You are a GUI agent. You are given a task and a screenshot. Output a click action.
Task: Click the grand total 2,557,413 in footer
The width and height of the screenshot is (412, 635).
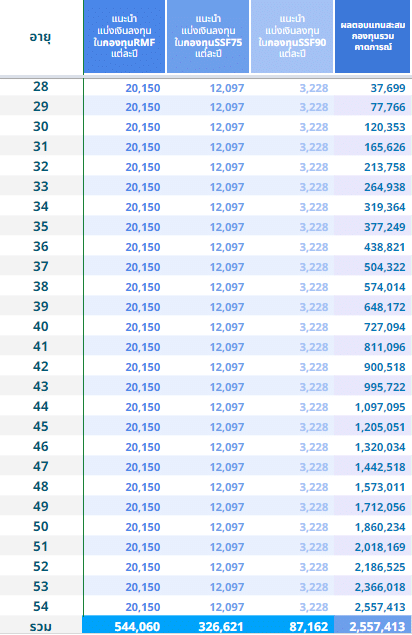377,627
